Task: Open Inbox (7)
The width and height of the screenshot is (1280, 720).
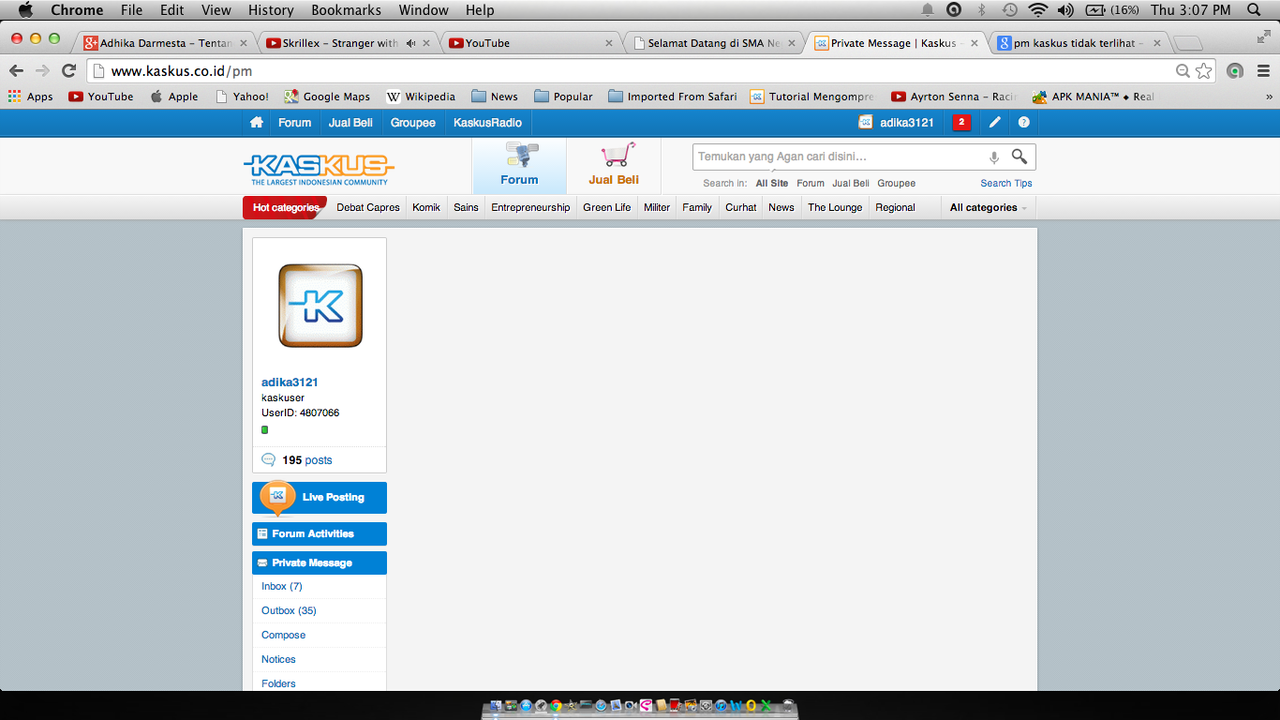Action: tap(282, 586)
